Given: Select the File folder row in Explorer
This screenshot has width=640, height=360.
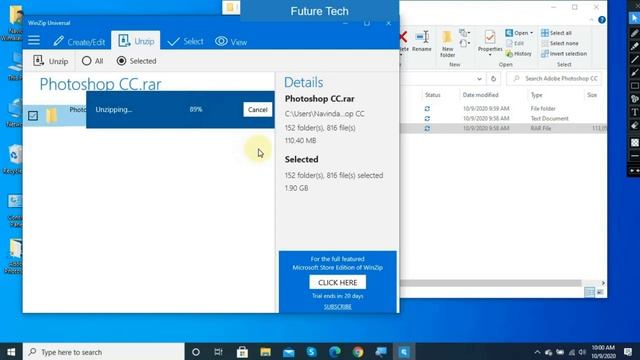Looking at the screenshot, I should coord(504,109).
